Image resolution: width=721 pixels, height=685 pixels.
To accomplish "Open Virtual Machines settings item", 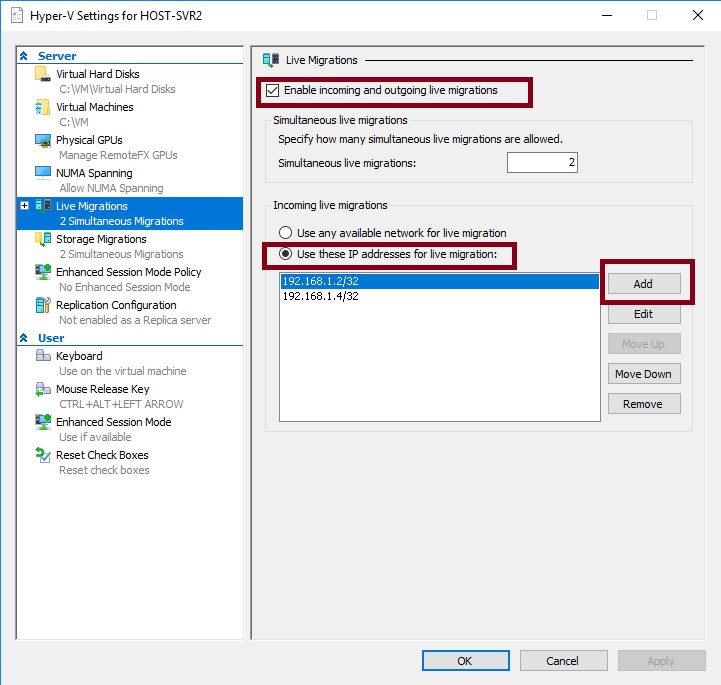I will (x=94, y=107).
